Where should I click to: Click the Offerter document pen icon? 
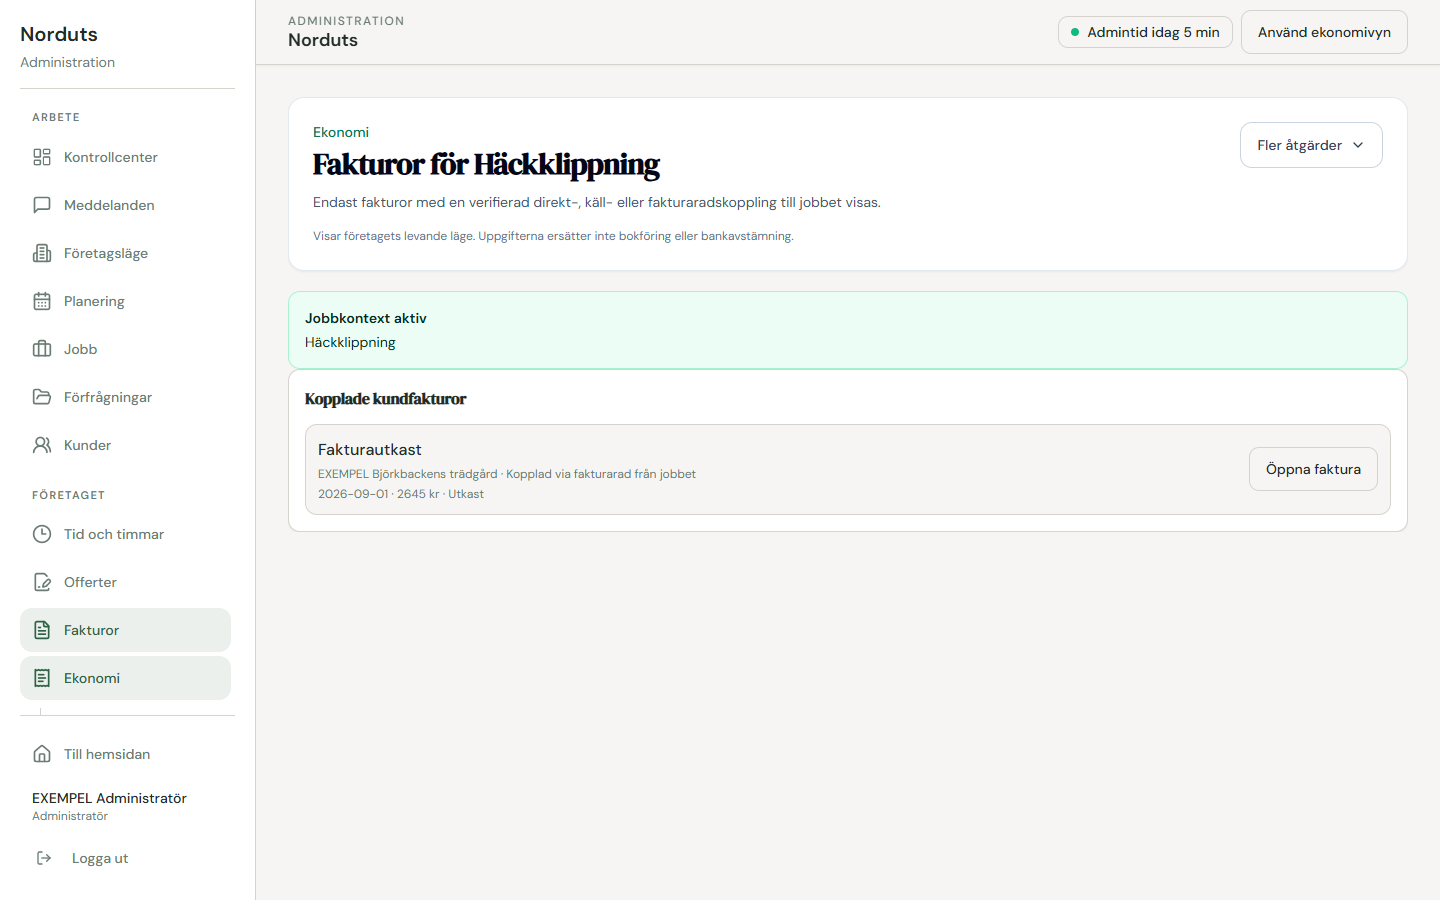point(42,582)
